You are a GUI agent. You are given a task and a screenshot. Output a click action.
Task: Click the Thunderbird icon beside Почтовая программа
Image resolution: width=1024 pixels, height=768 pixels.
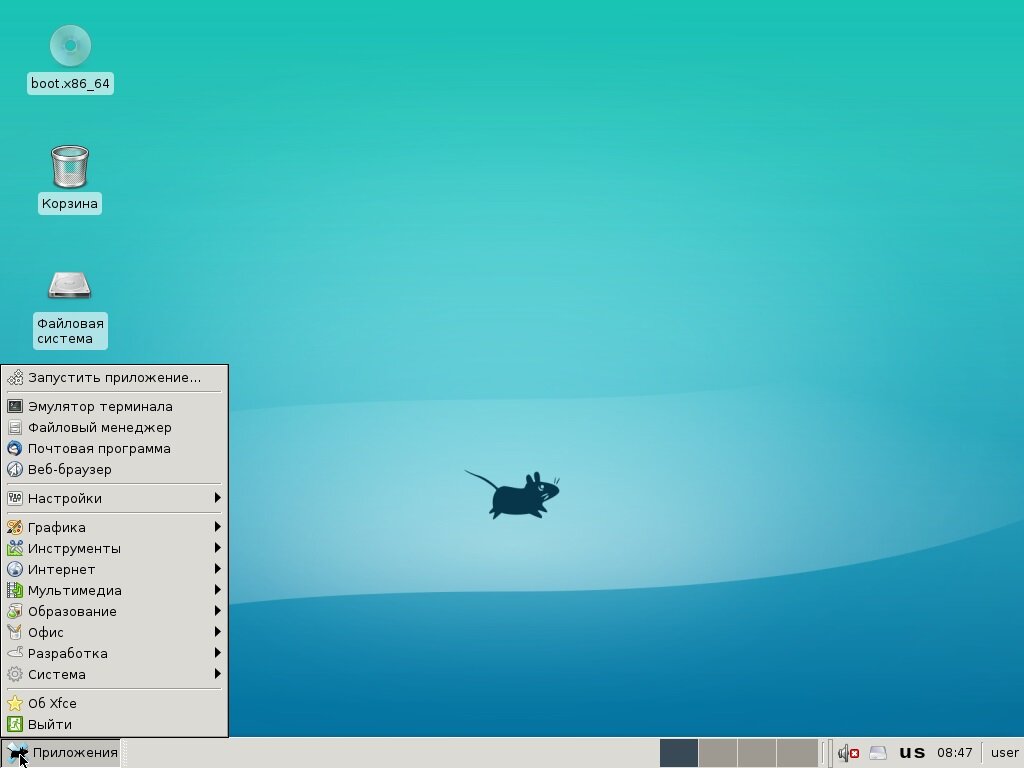14,449
